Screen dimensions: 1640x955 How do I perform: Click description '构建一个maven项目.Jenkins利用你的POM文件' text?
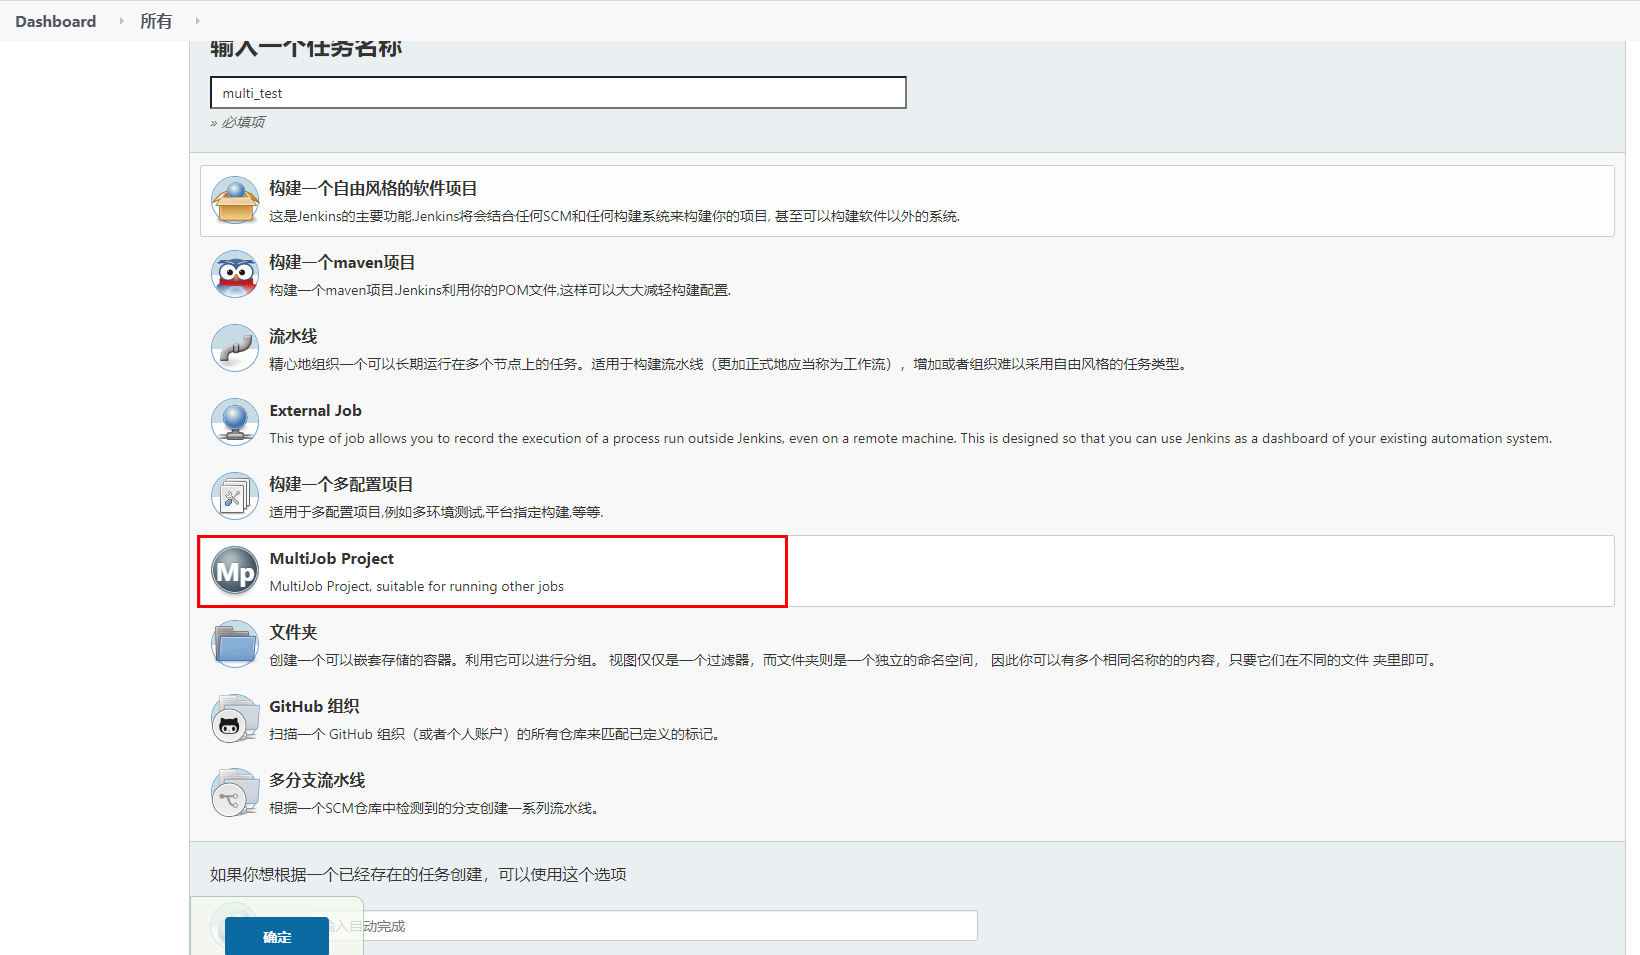coord(500,290)
